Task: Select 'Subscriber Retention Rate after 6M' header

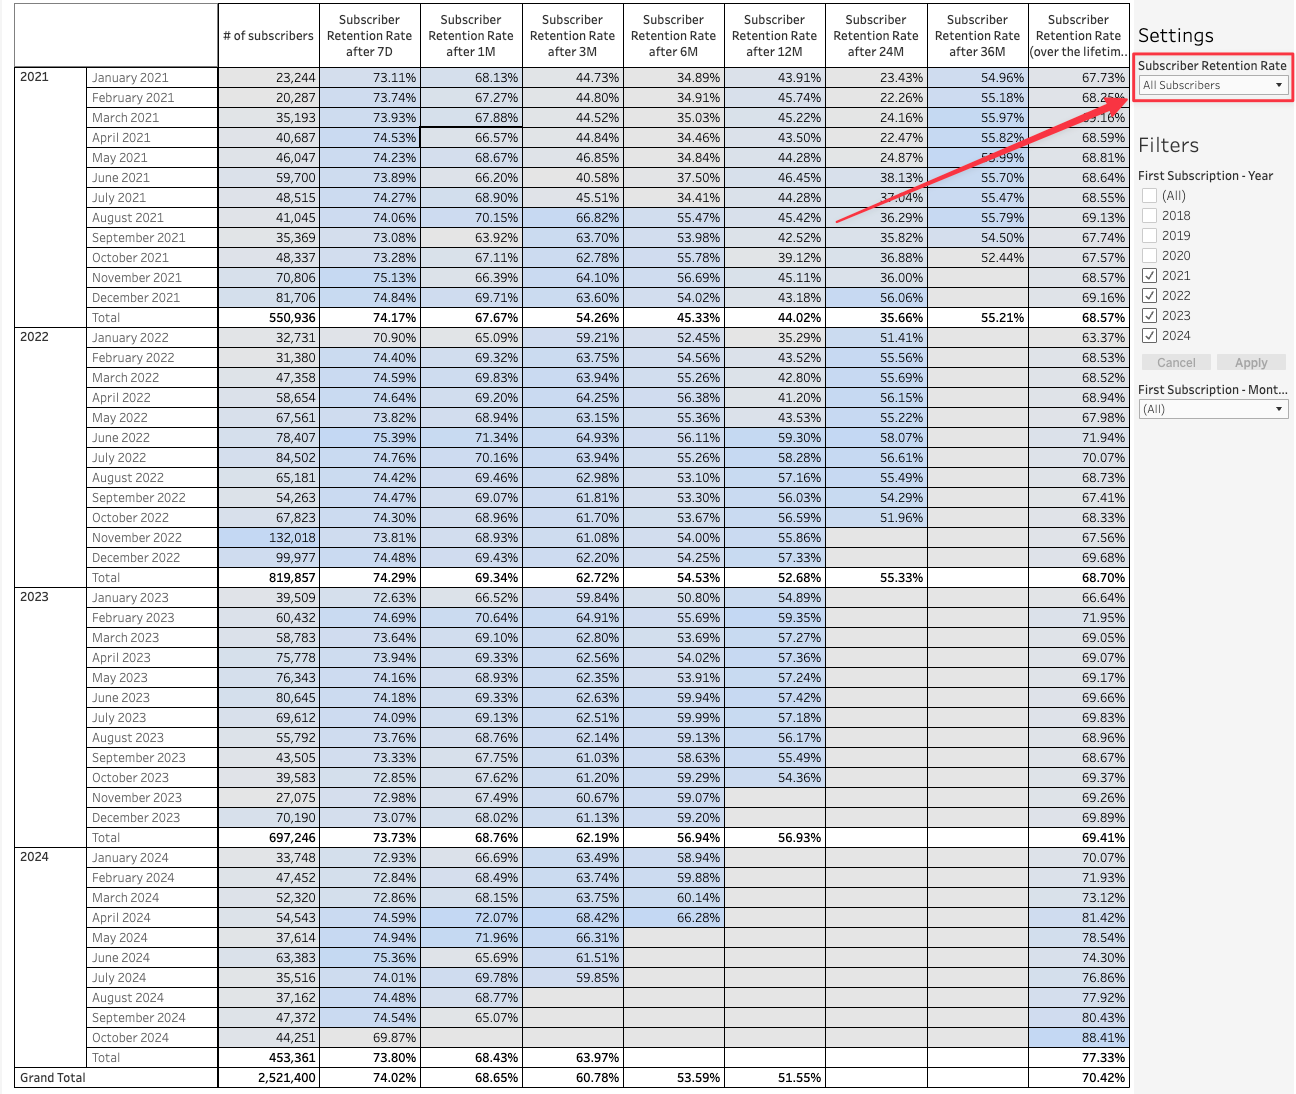Action: [x=674, y=36]
